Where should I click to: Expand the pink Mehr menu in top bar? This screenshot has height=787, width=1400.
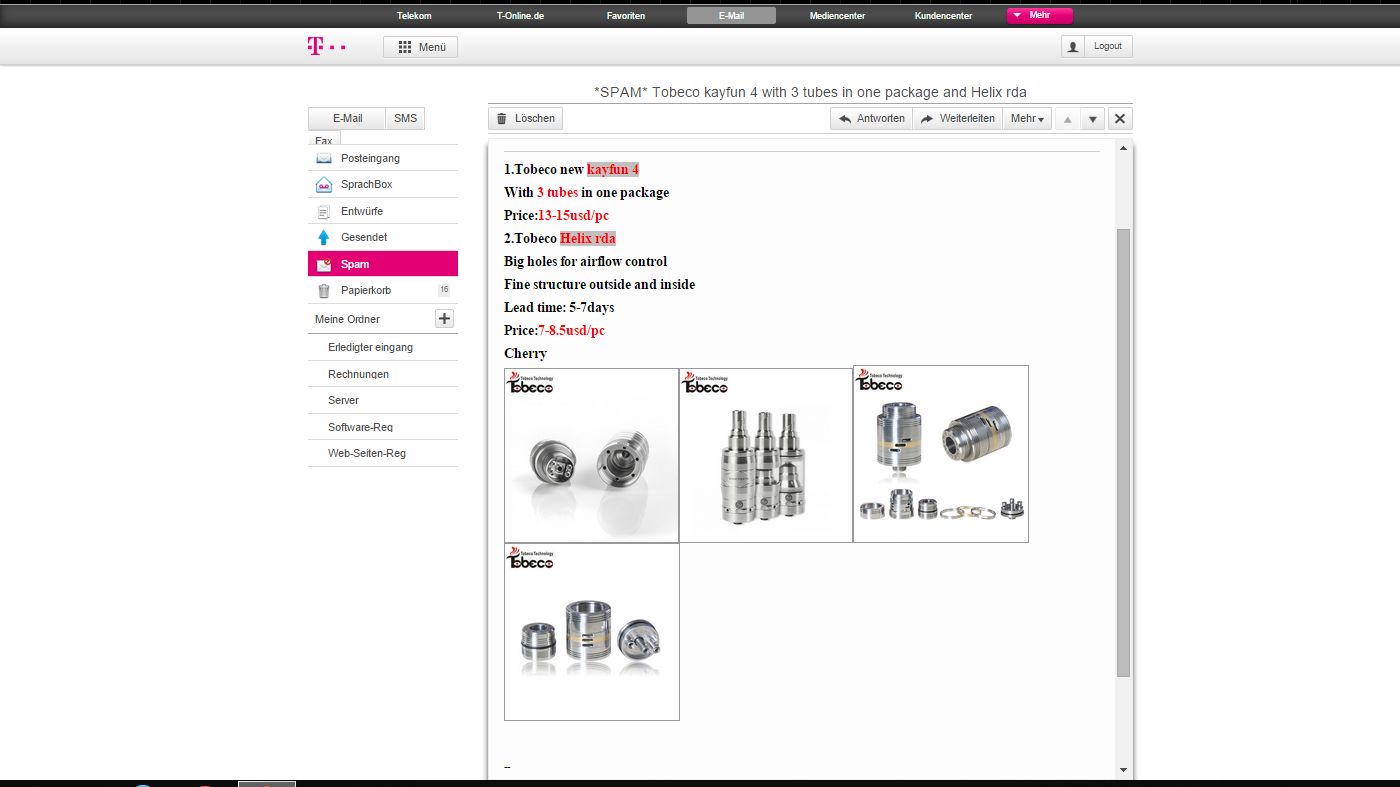(1039, 16)
